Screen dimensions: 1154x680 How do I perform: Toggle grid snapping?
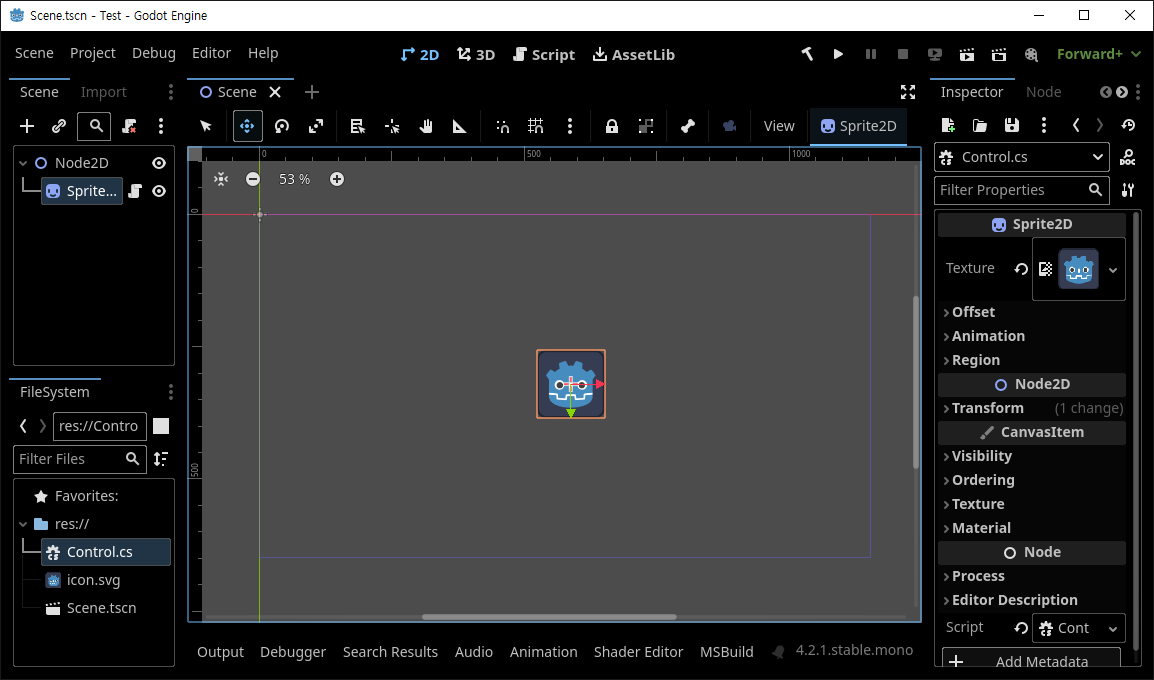point(536,126)
